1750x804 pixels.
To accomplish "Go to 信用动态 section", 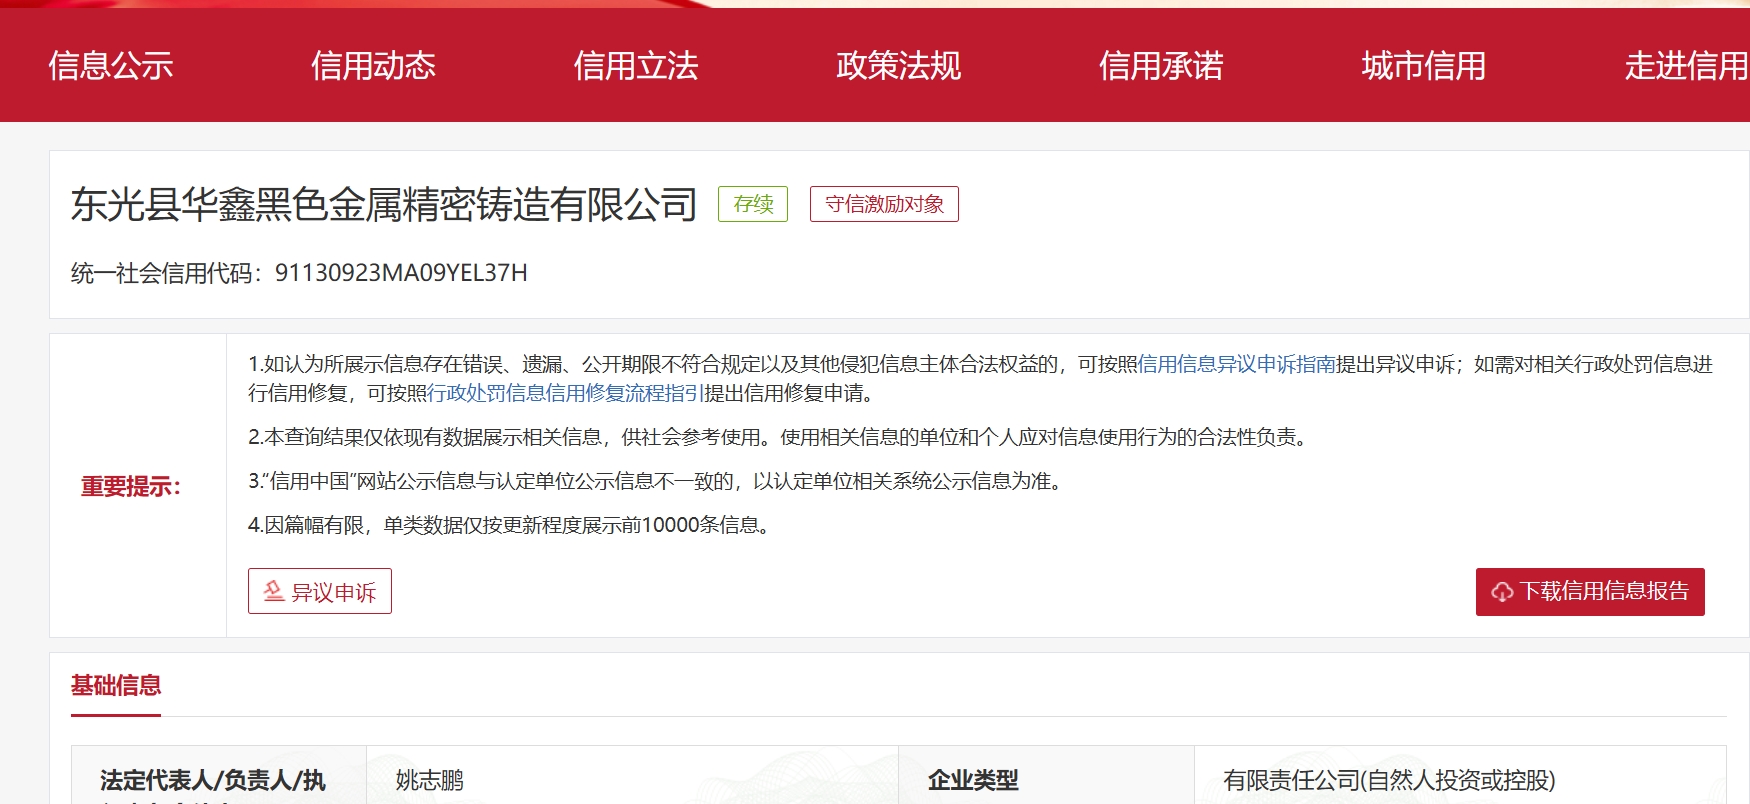I will point(373,66).
